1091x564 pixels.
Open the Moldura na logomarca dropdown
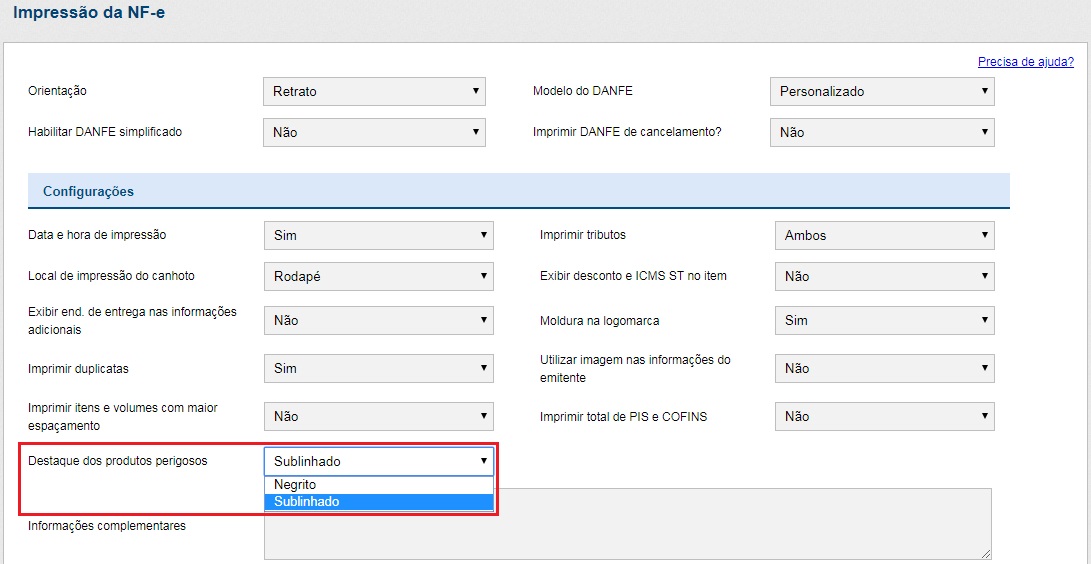tap(884, 320)
